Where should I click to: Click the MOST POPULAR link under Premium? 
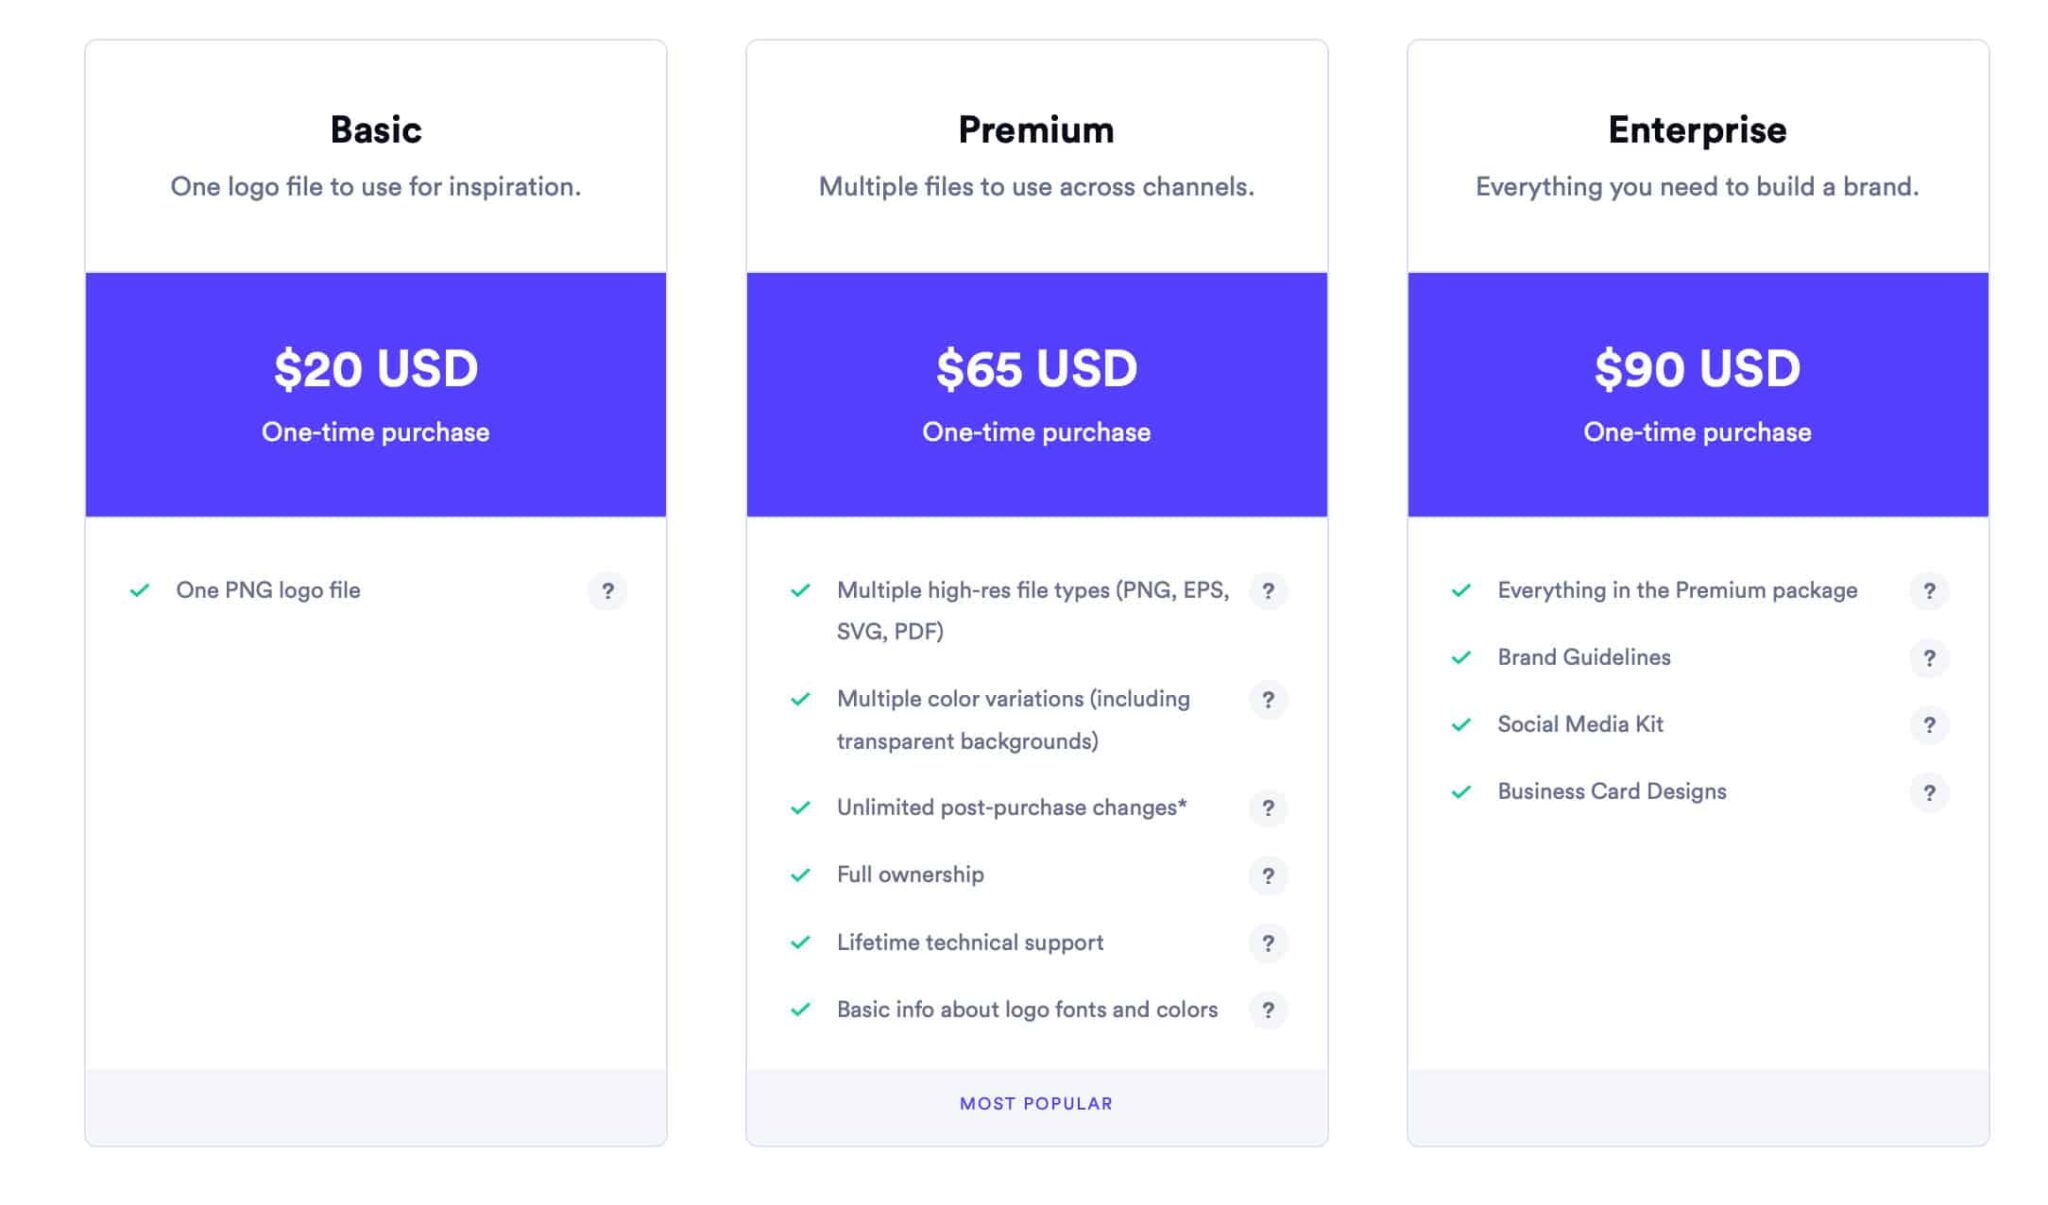point(1035,1103)
